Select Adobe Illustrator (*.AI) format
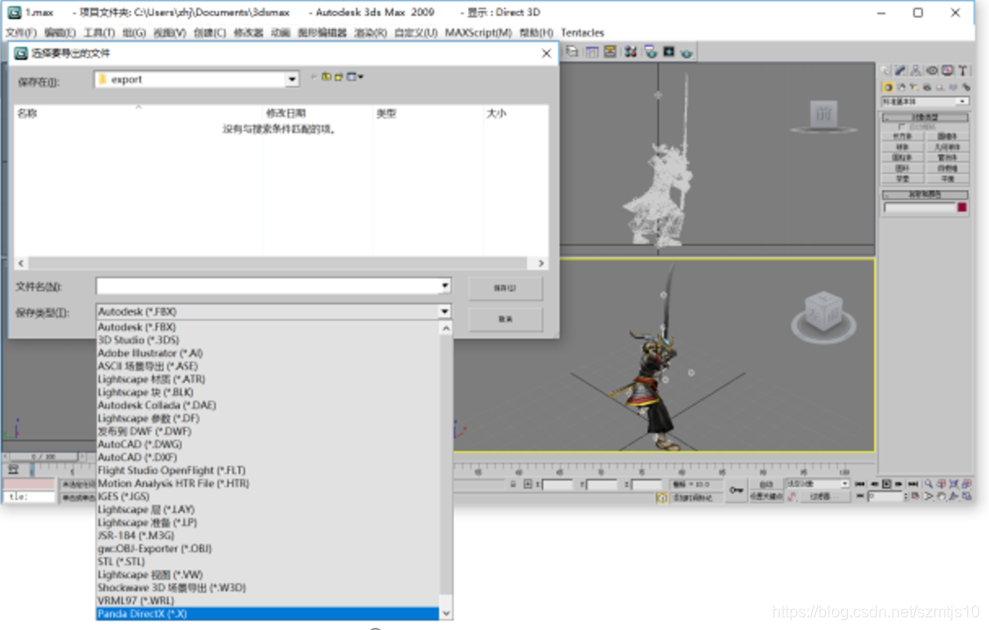989x630 pixels. pyautogui.click(x=267, y=353)
